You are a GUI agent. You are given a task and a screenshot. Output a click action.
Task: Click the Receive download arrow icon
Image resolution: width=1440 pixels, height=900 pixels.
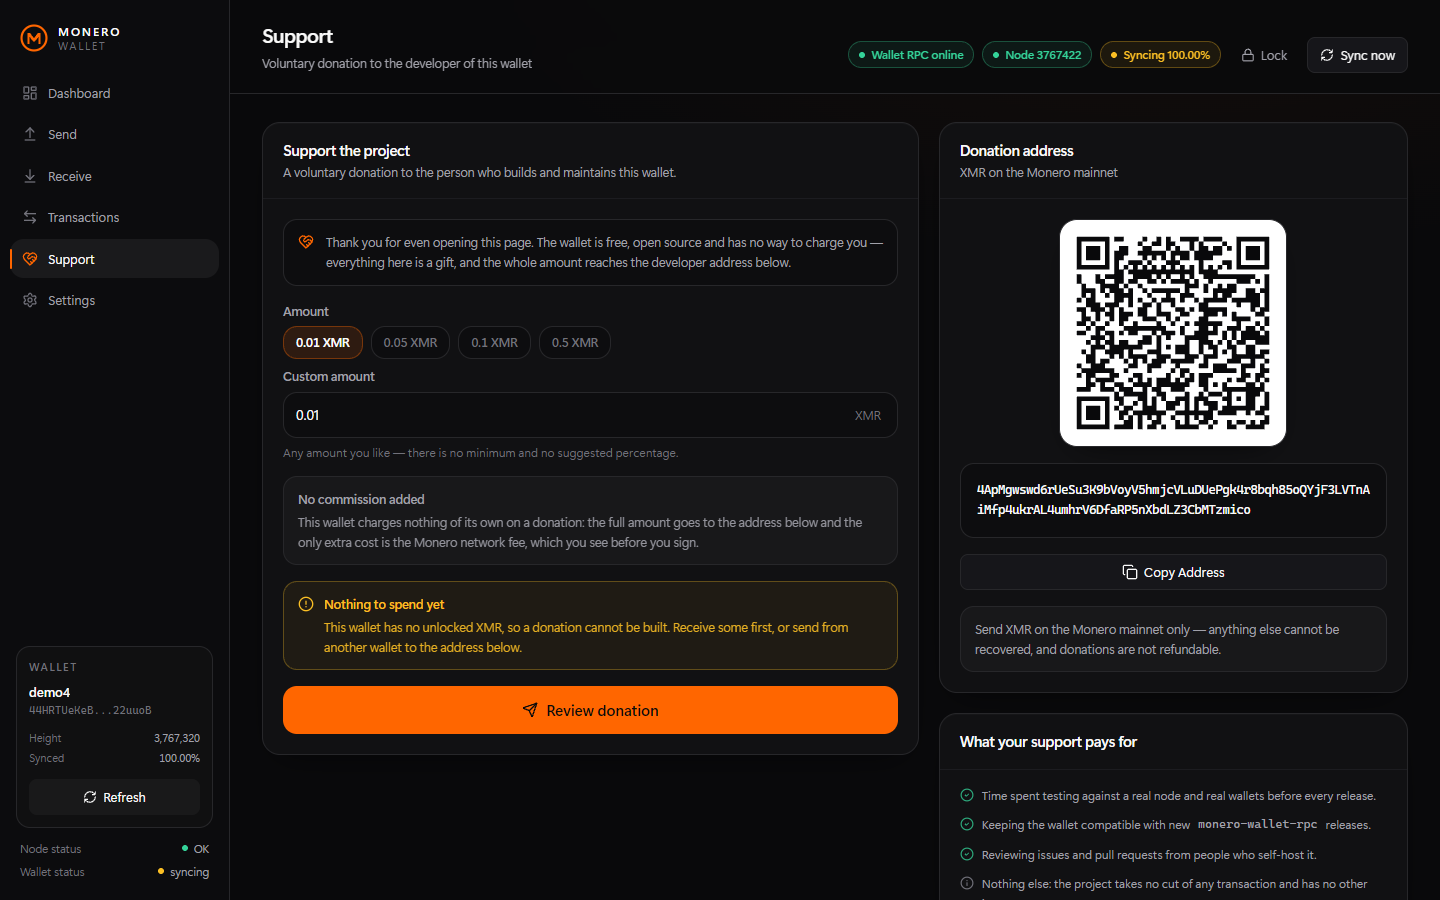click(30, 176)
